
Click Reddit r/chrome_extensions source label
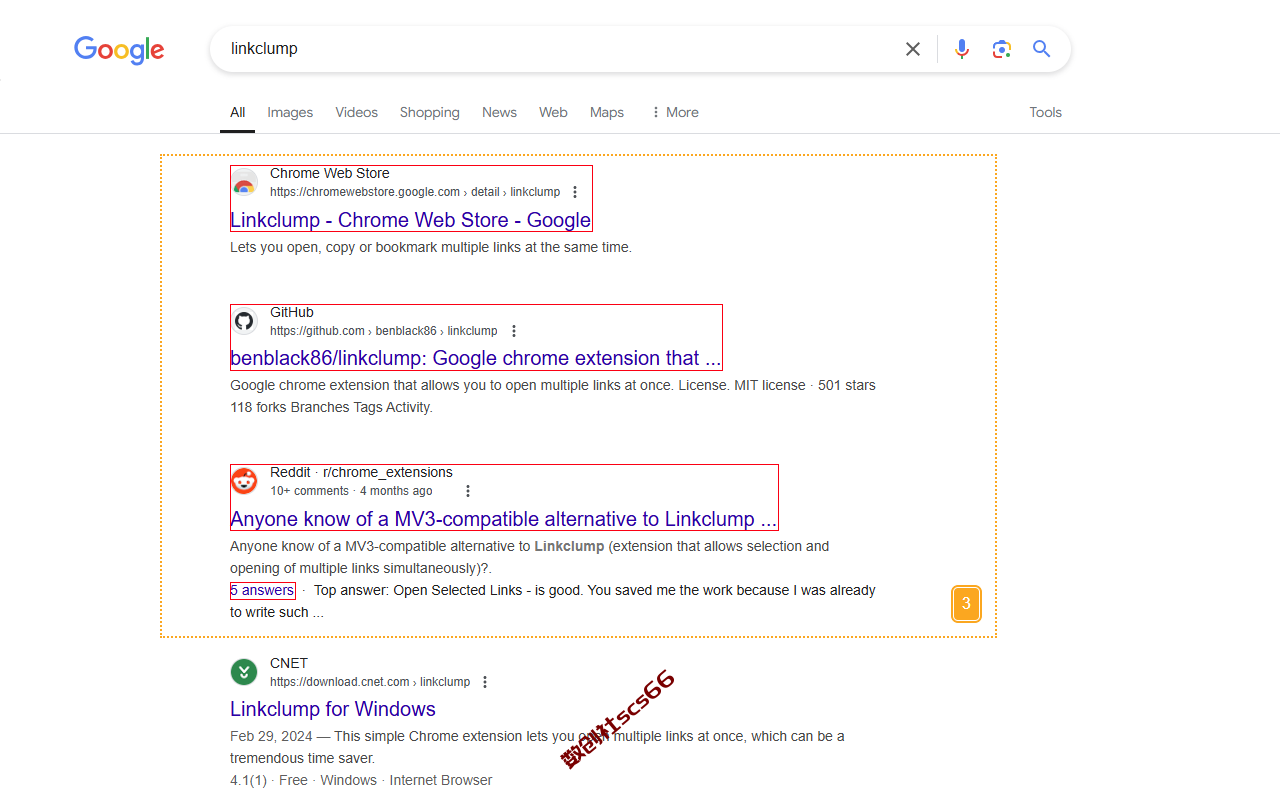pos(361,472)
